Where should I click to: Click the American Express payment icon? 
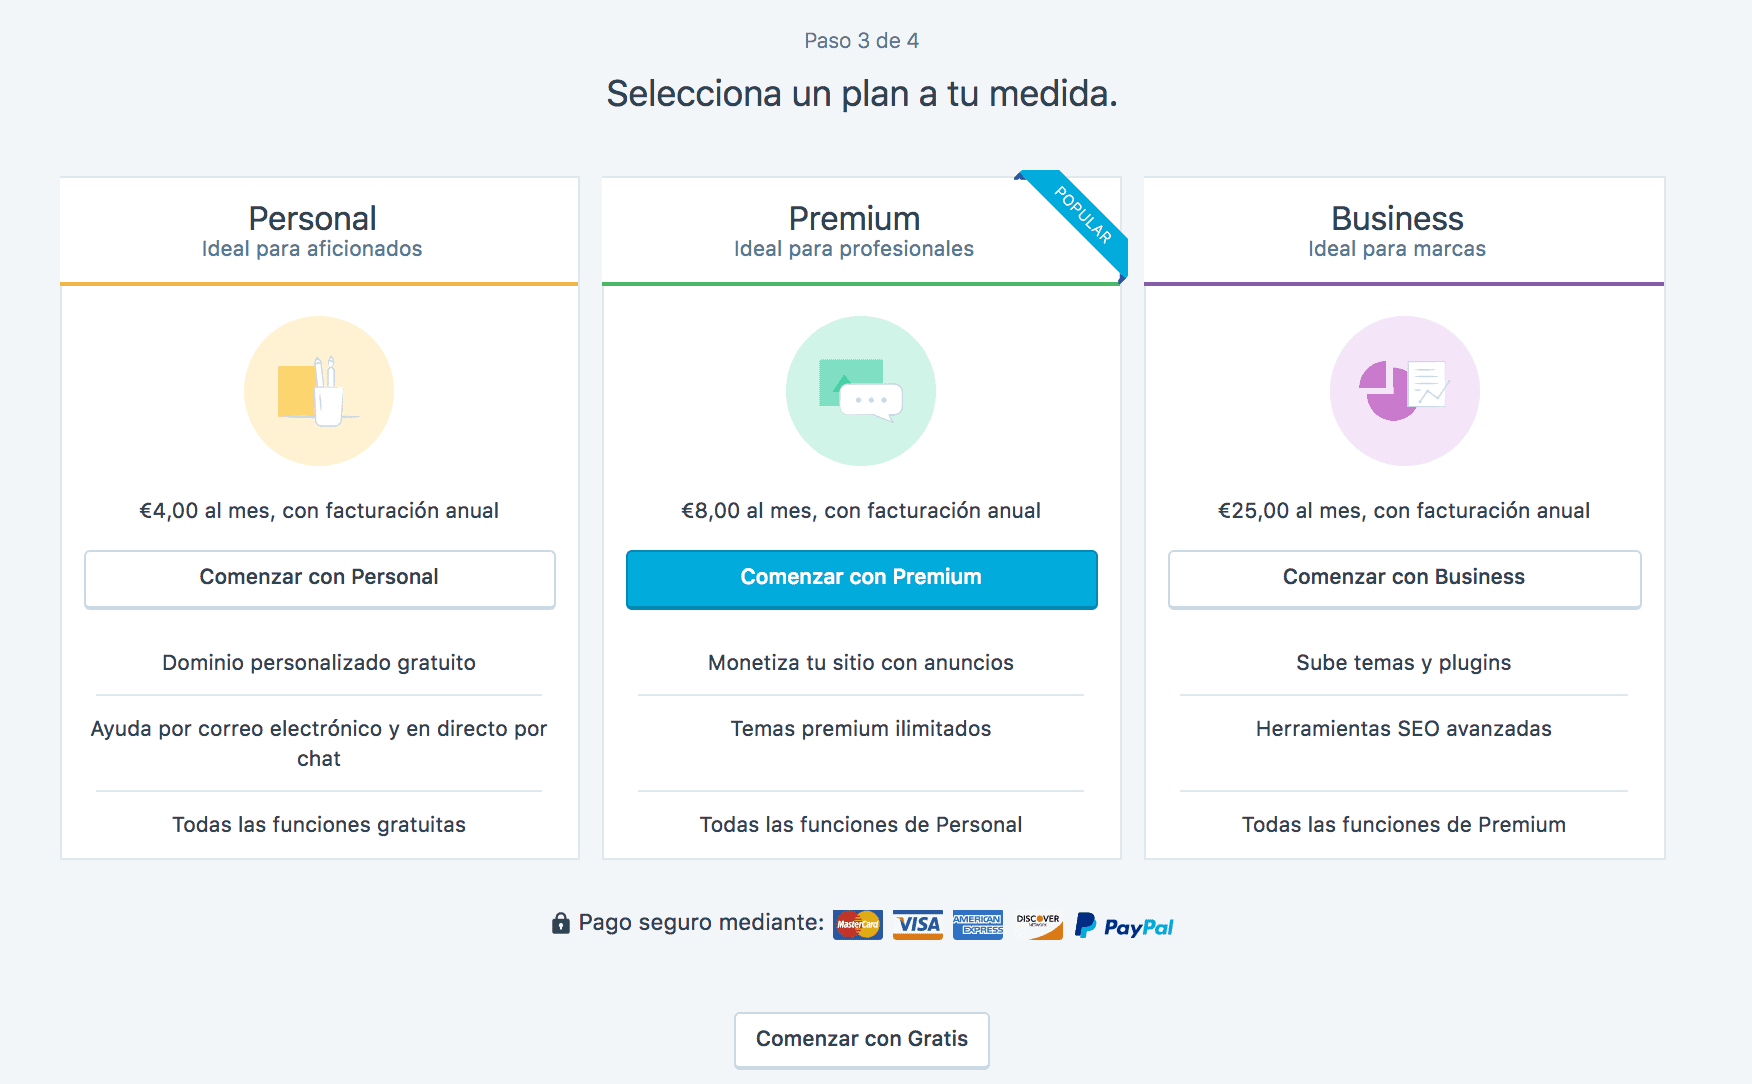[978, 925]
